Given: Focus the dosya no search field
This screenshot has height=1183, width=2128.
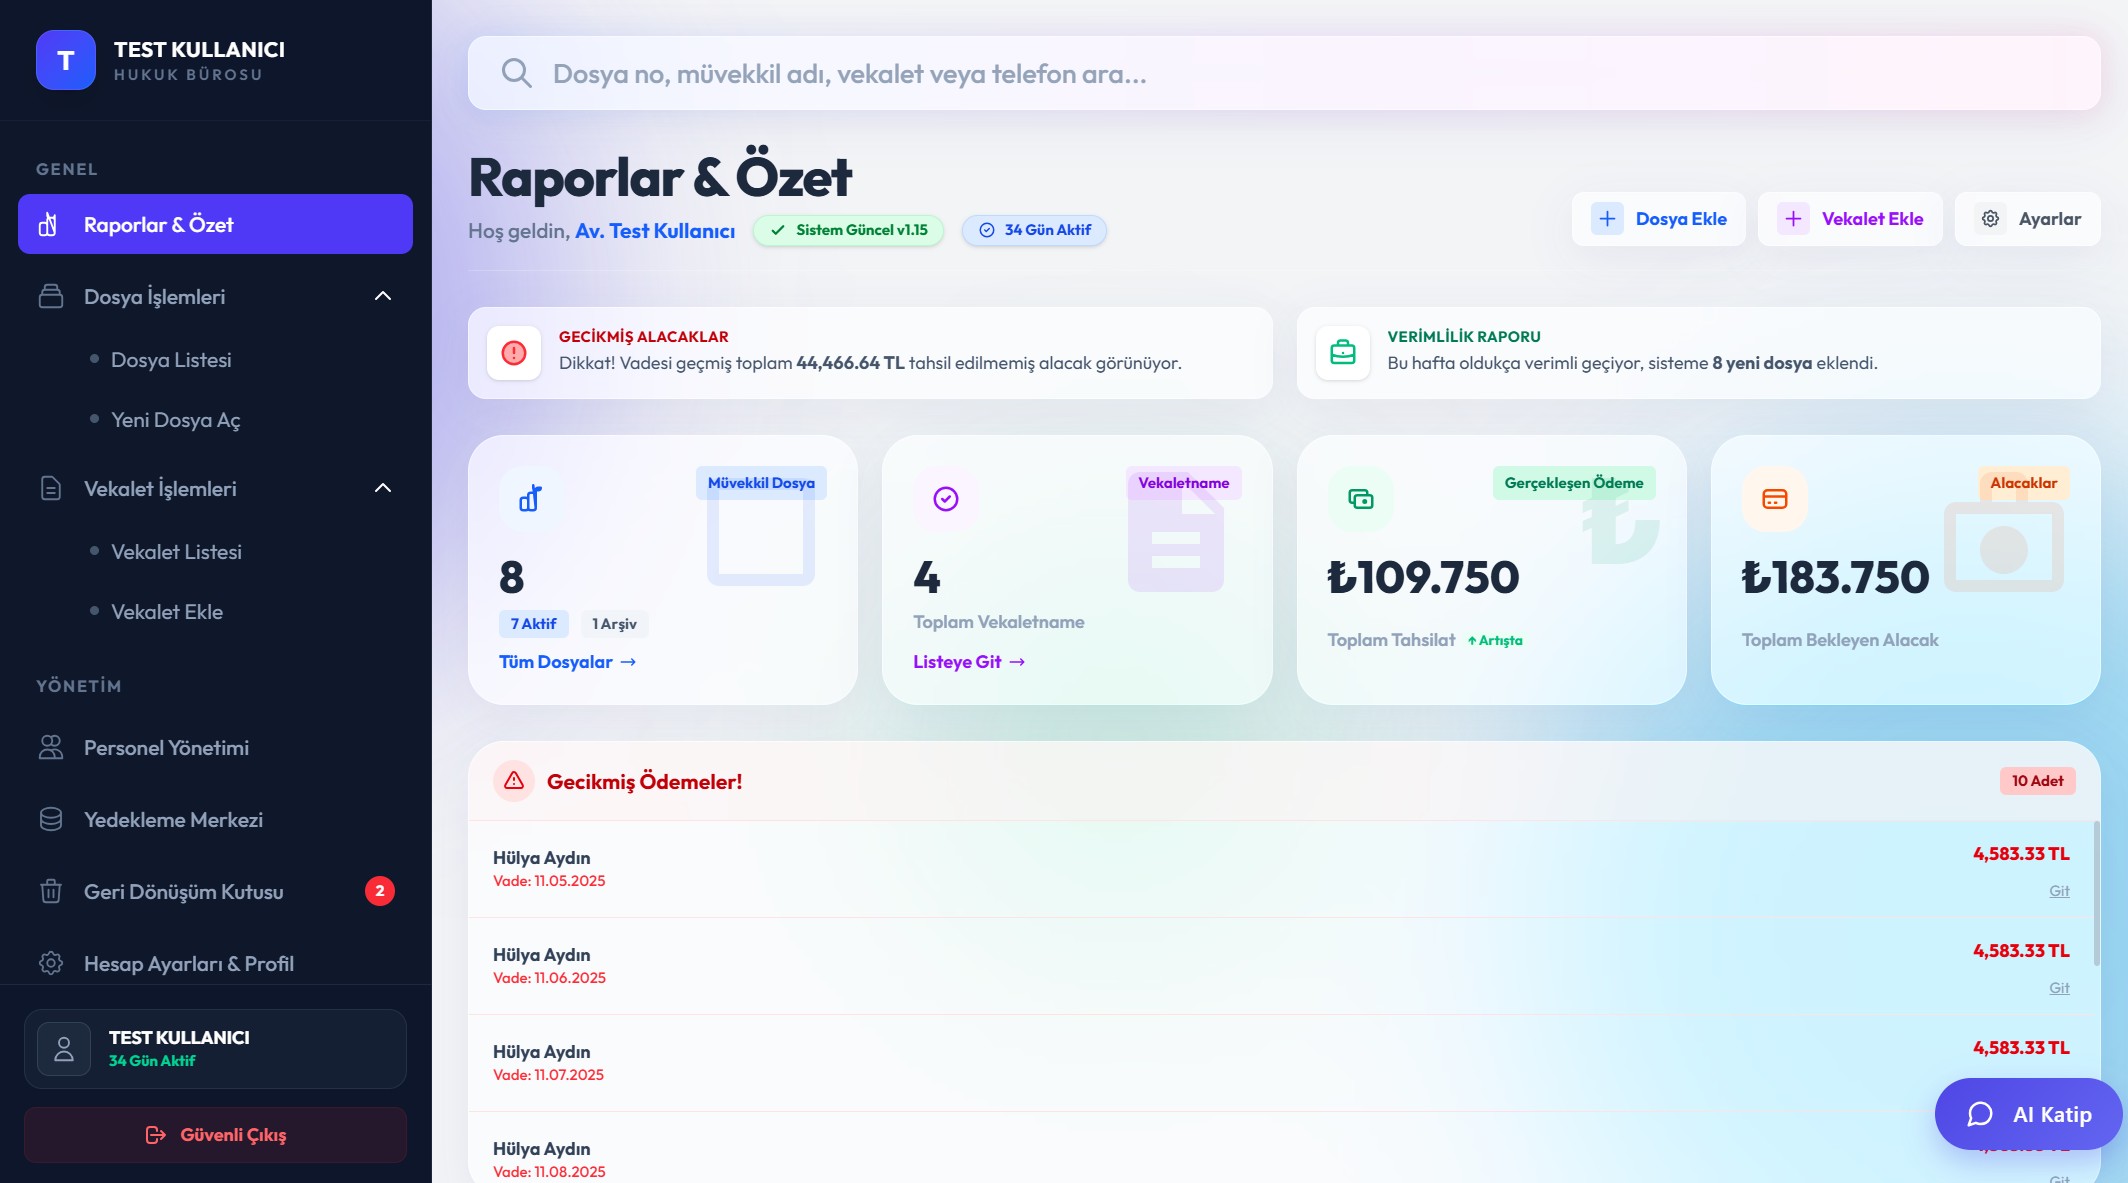Looking at the screenshot, I should pos(1300,73).
